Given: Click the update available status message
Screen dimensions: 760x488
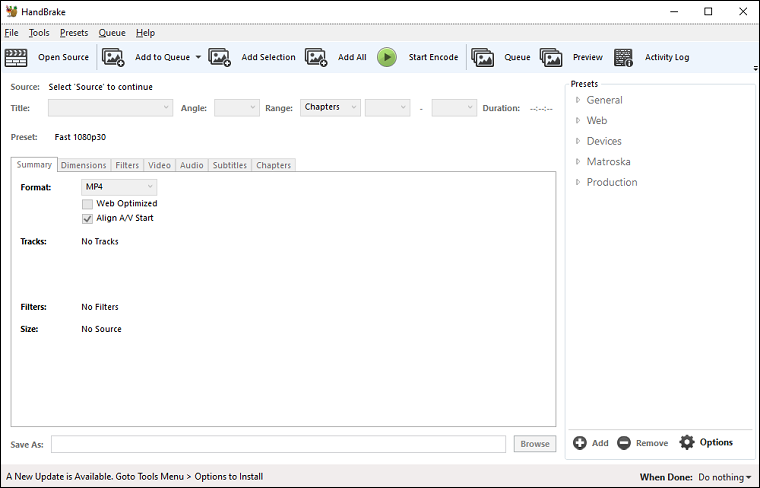Looking at the screenshot, I should pyautogui.click(x=135, y=477).
